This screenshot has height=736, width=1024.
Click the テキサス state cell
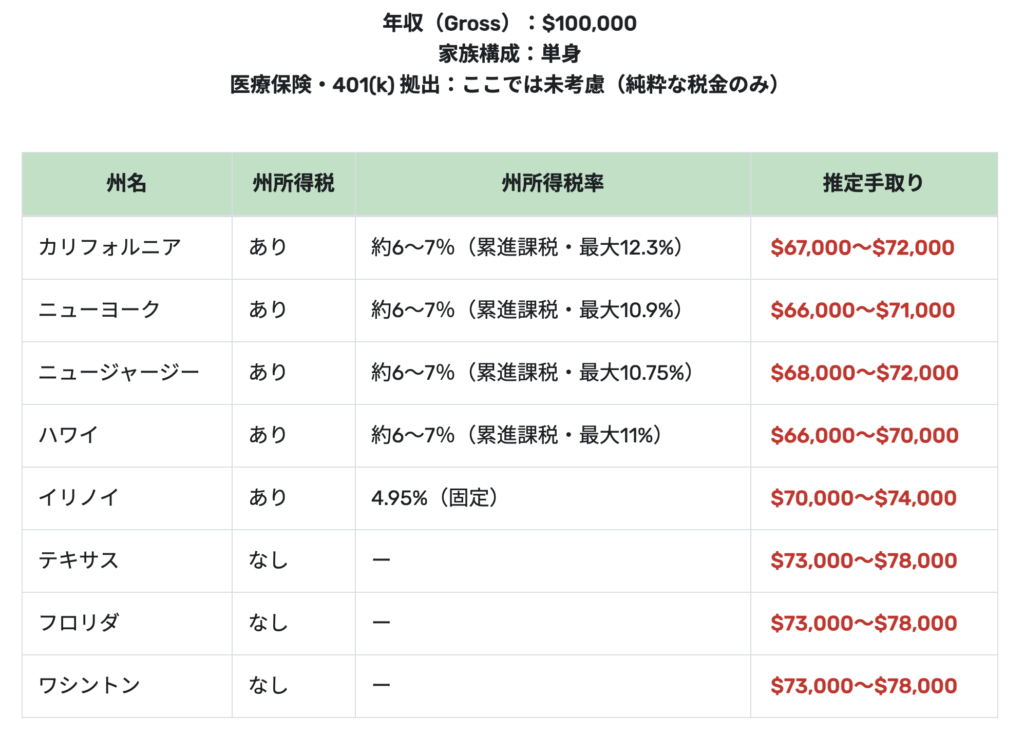[79, 560]
